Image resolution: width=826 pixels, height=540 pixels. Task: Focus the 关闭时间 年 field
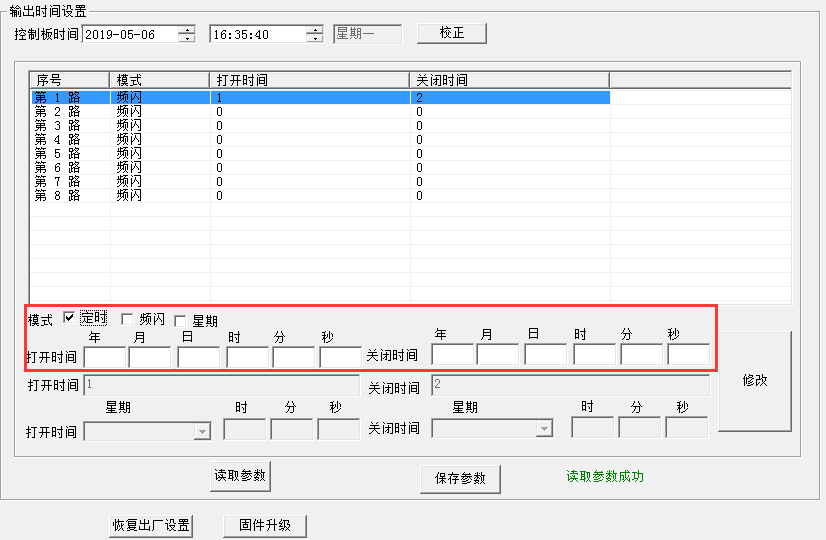pyautogui.click(x=453, y=355)
